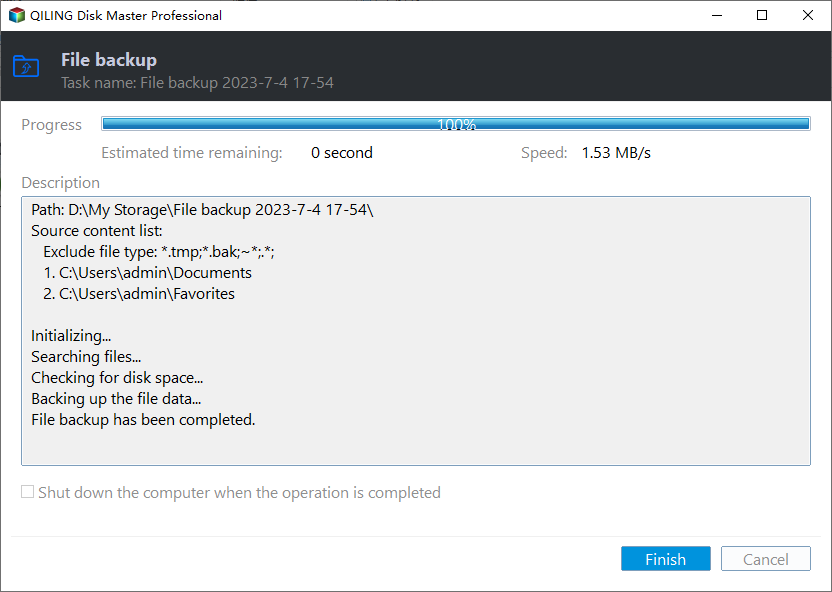
Task: Click 'Backing up the file data...' line
Action: [116, 398]
